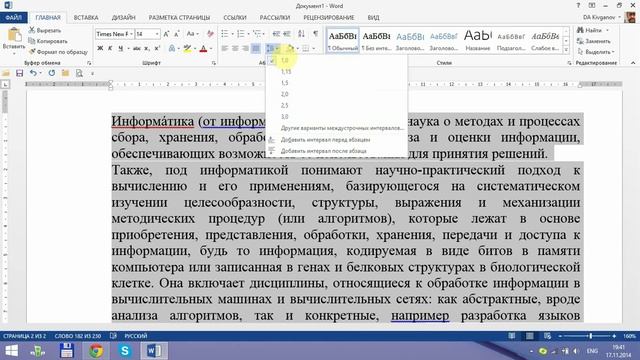Choose Добавить интервал перед абзацем
The height and width of the screenshot is (360, 640).
[x=337, y=140]
